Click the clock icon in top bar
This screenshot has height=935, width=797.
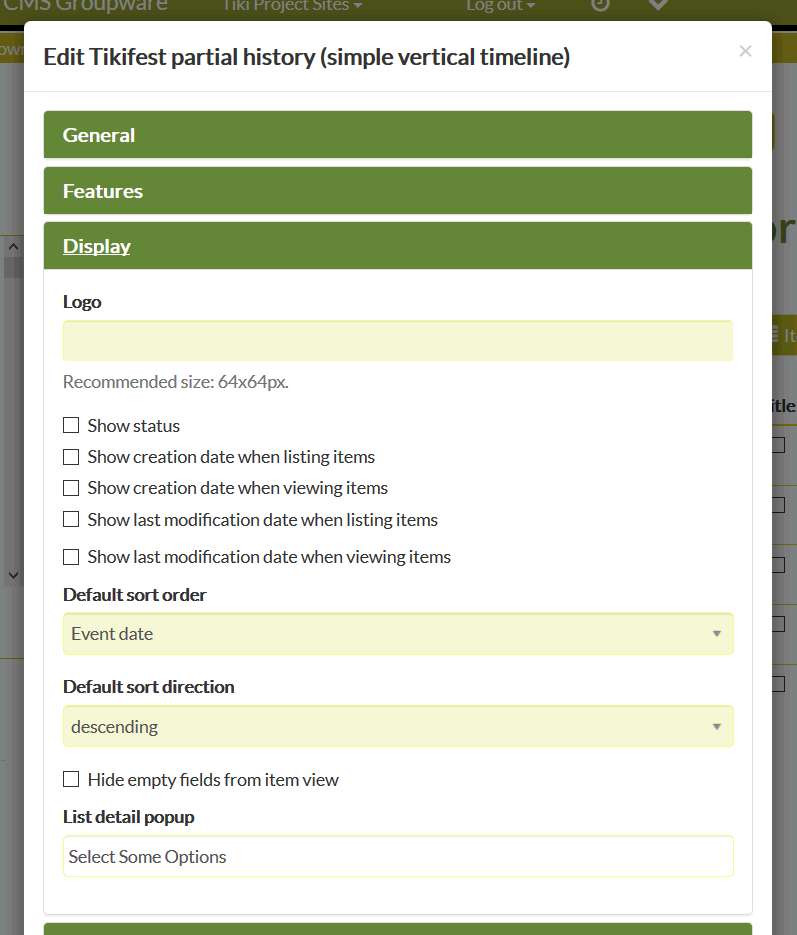(x=600, y=4)
